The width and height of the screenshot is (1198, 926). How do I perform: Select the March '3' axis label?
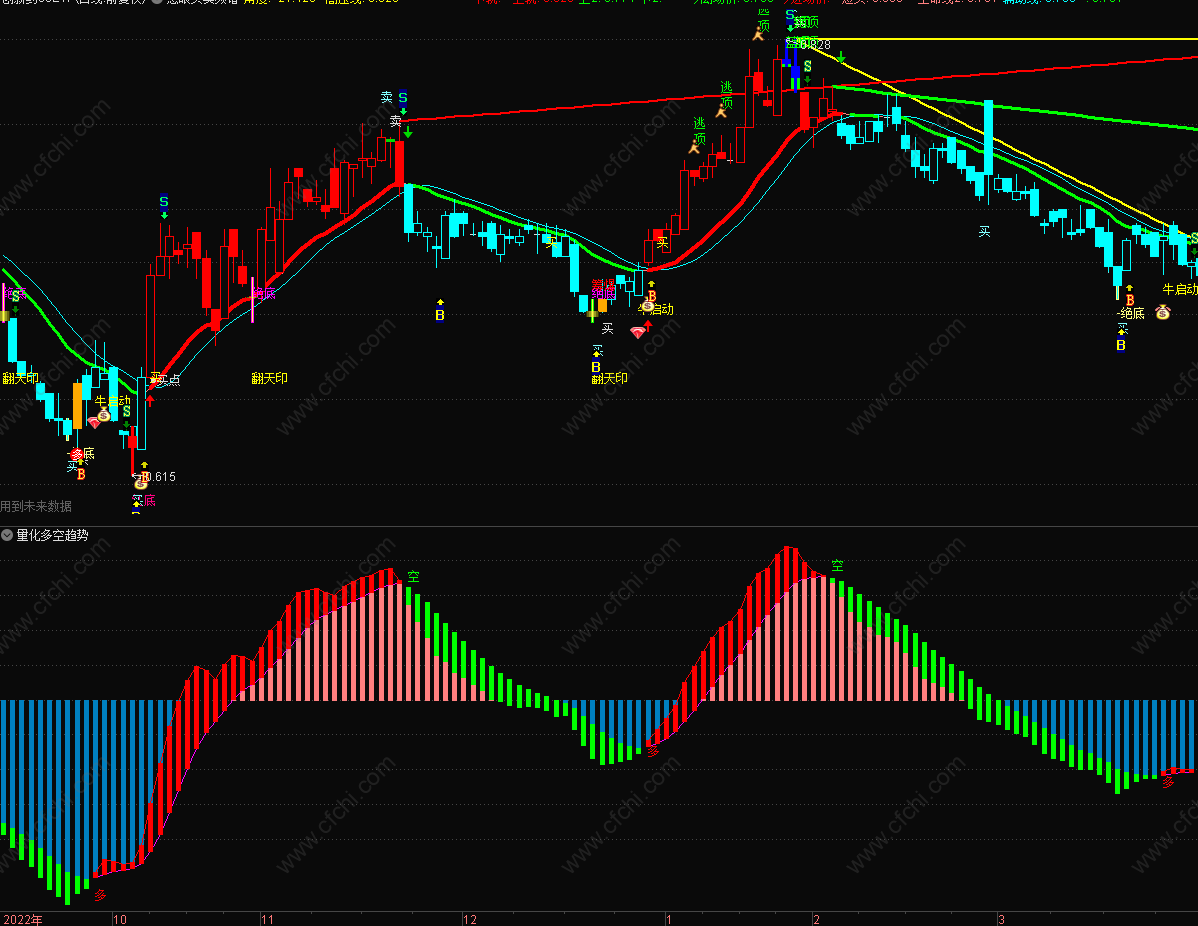pyautogui.click(x=1001, y=919)
